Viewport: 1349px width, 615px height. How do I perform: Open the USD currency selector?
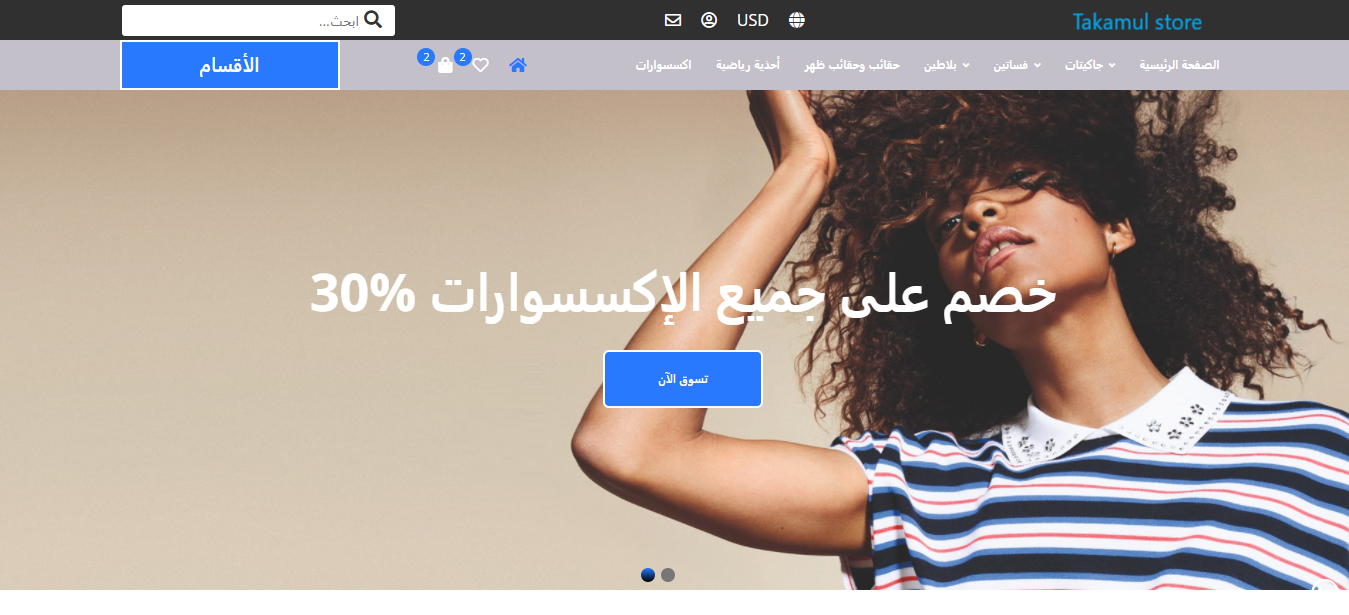click(753, 20)
